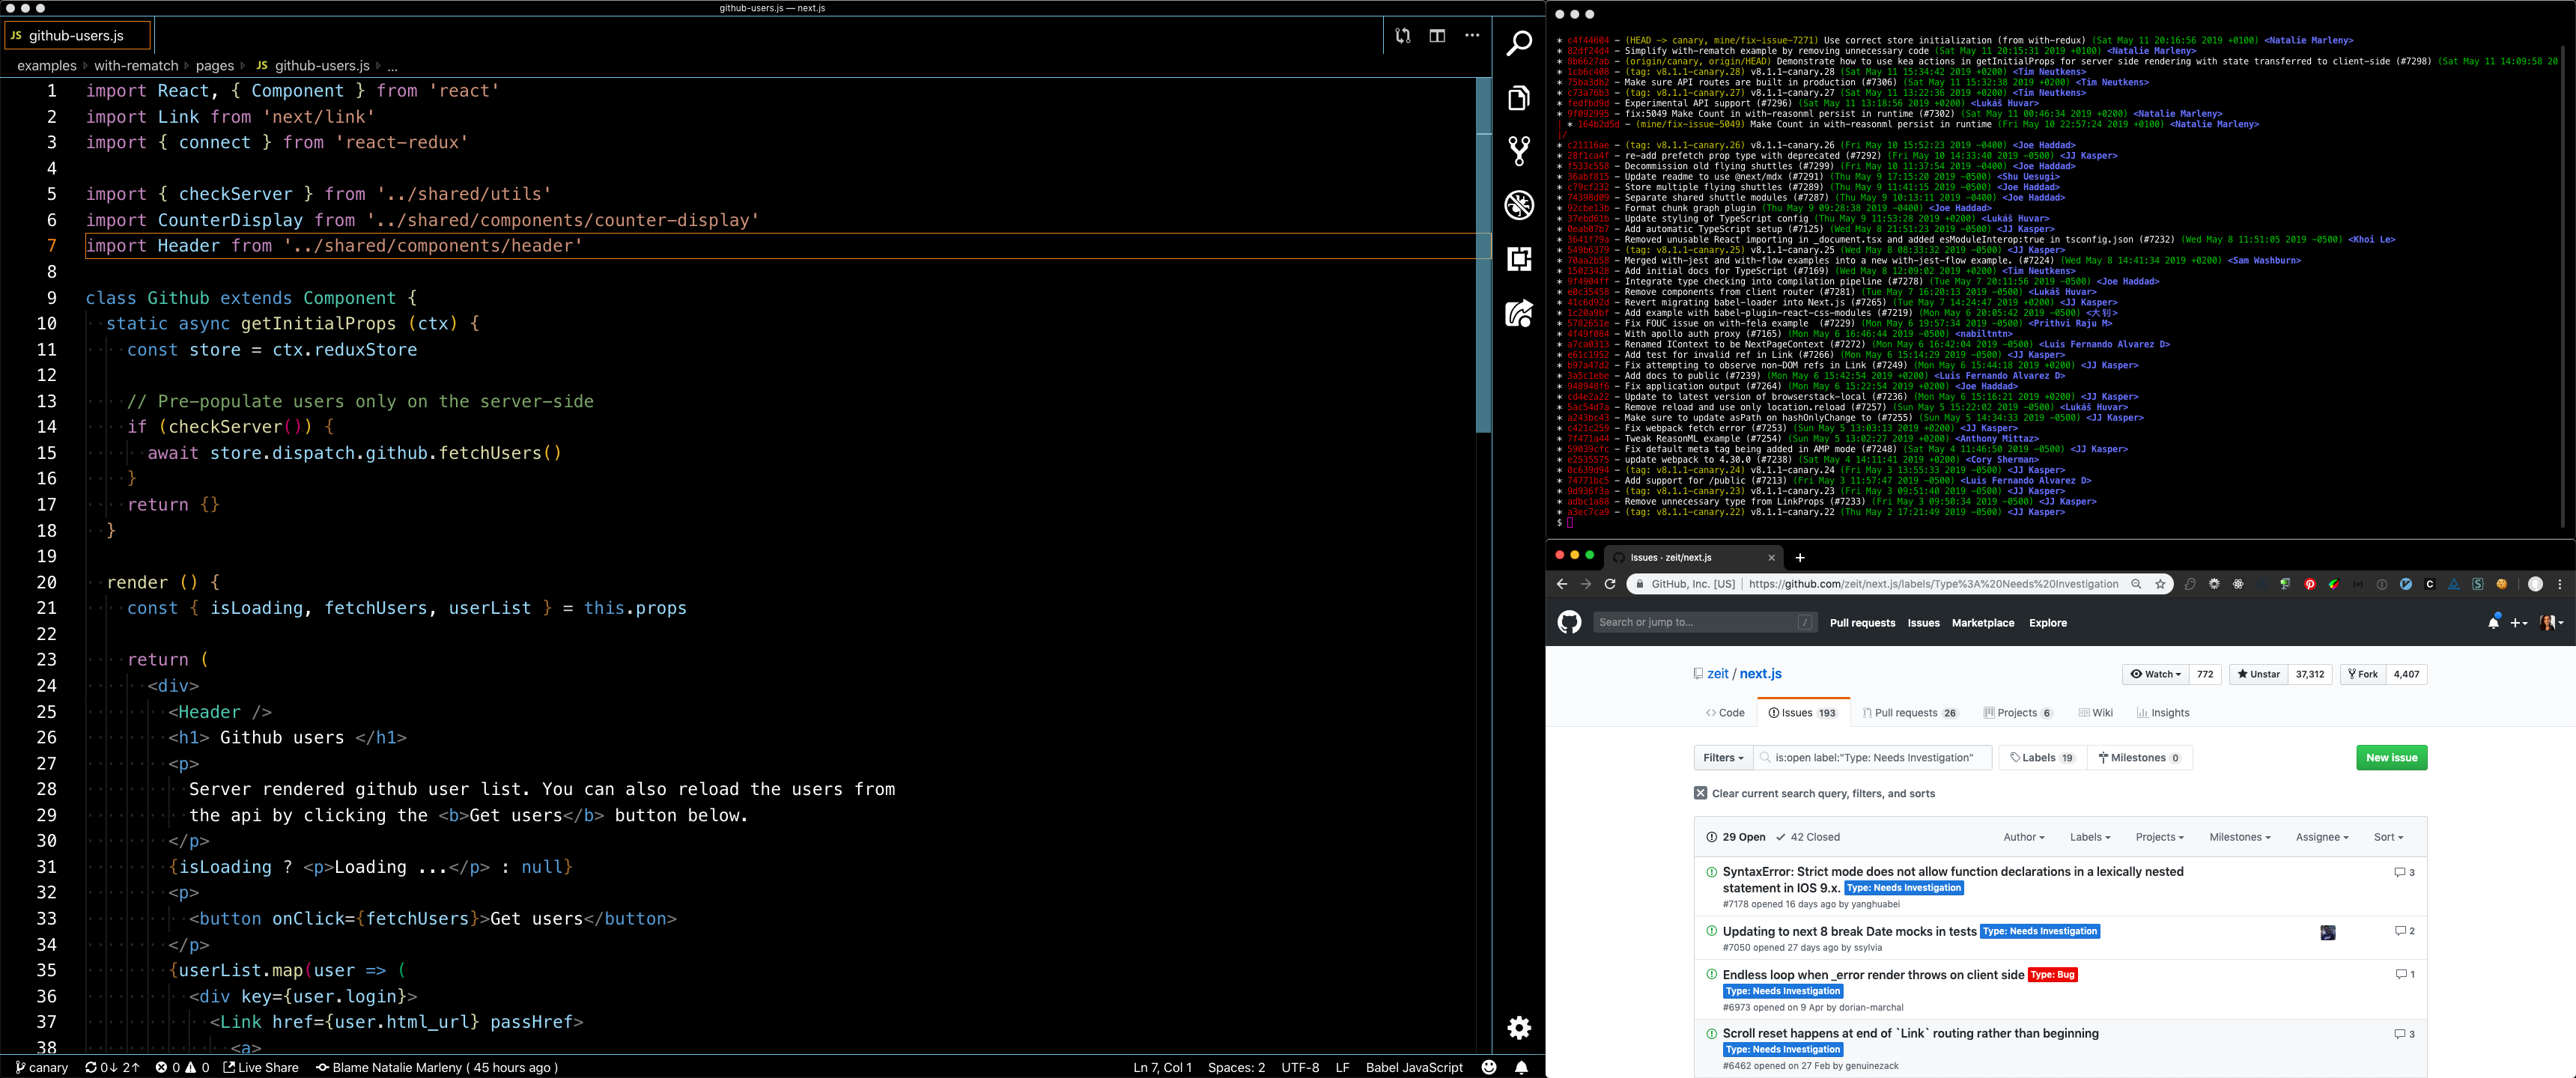Open the Manage gear in VS Code
This screenshot has width=2576, height=1078.
coord(1519,1027)
